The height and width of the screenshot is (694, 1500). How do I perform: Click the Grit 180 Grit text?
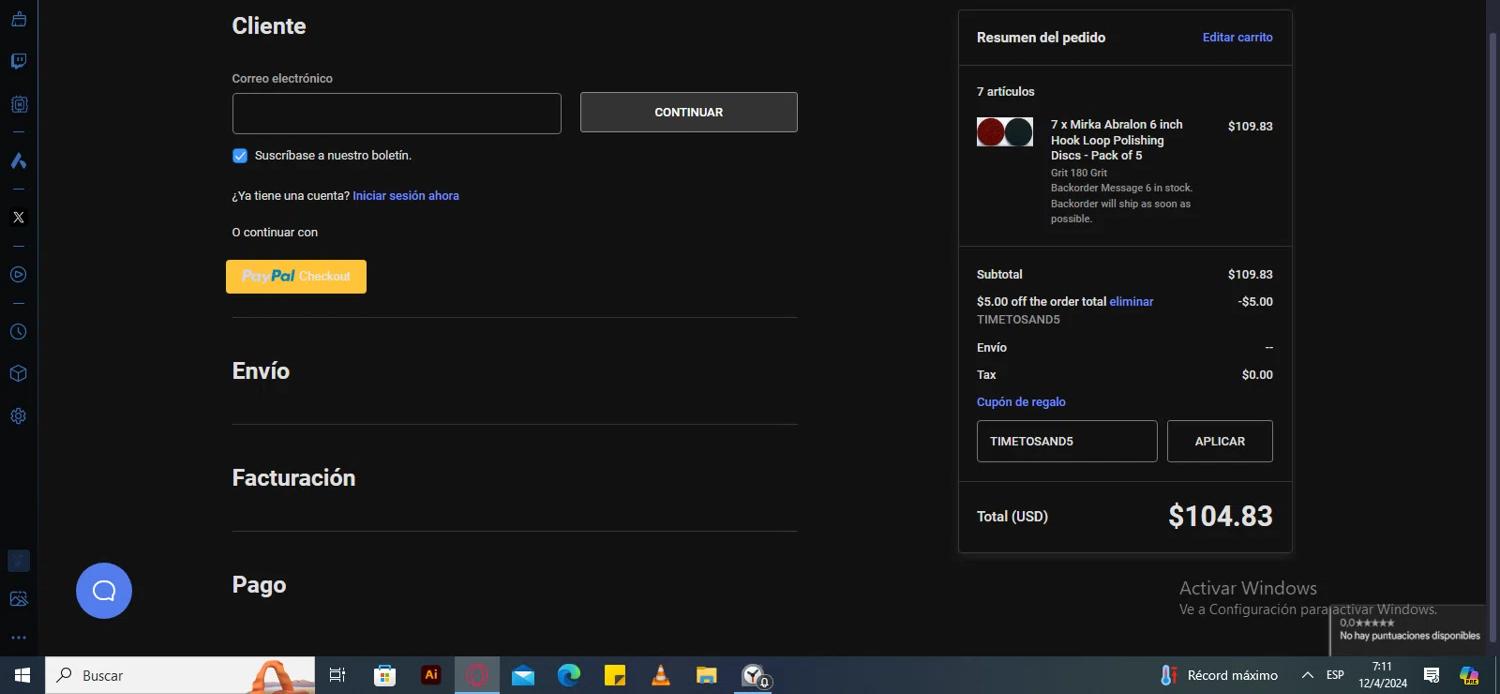pos(1079,173)
